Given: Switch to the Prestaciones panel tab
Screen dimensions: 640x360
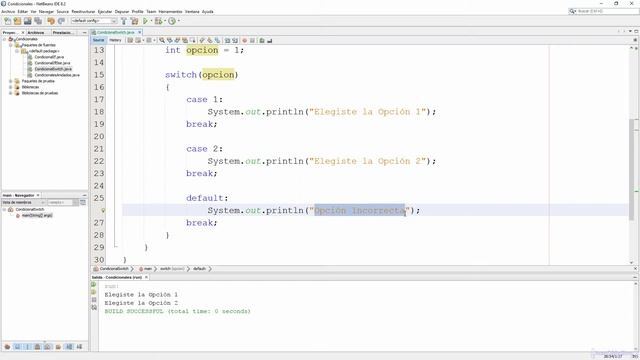Looking at the screenshot, I should pyautogui.click(x=62, y=32).
